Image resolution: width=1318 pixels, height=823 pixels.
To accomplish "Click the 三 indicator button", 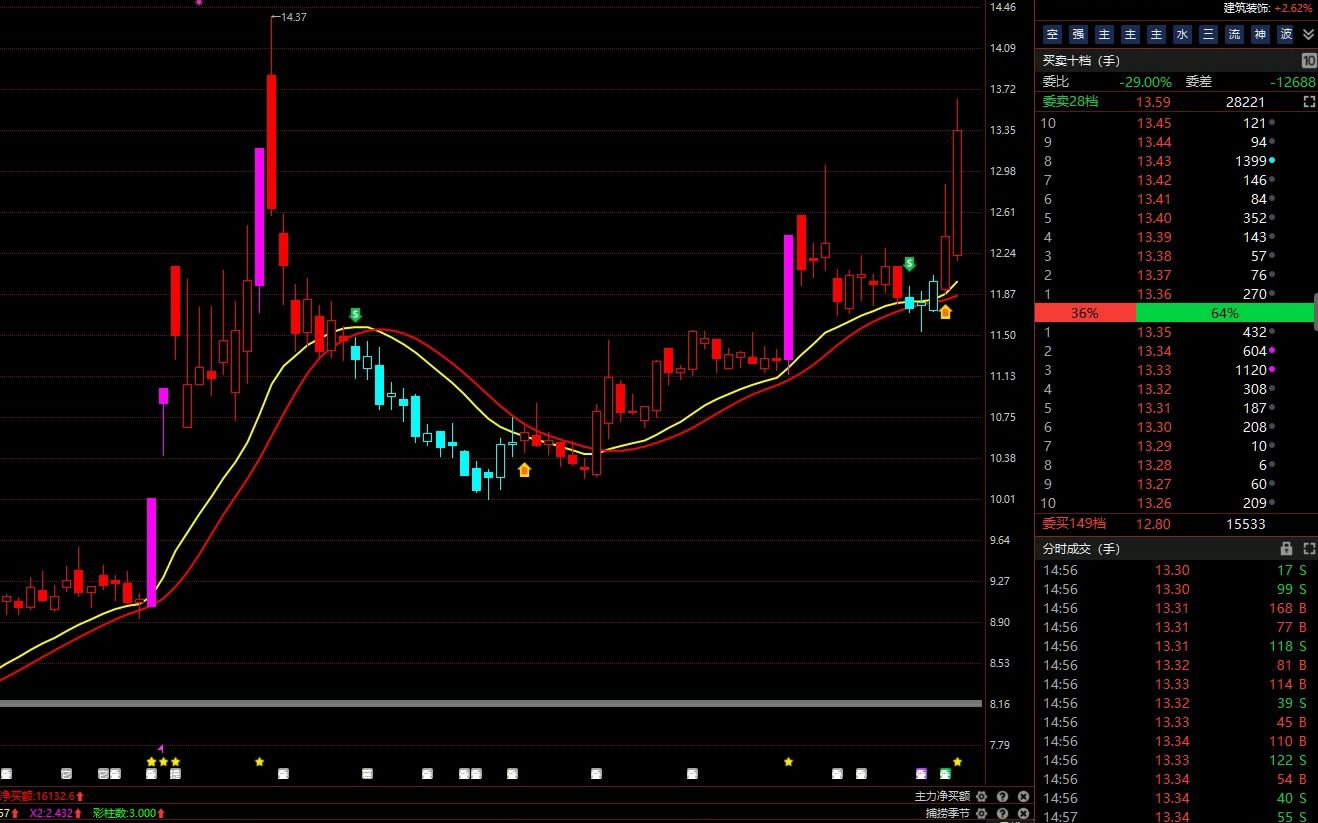I will [x=1208, y=34].
